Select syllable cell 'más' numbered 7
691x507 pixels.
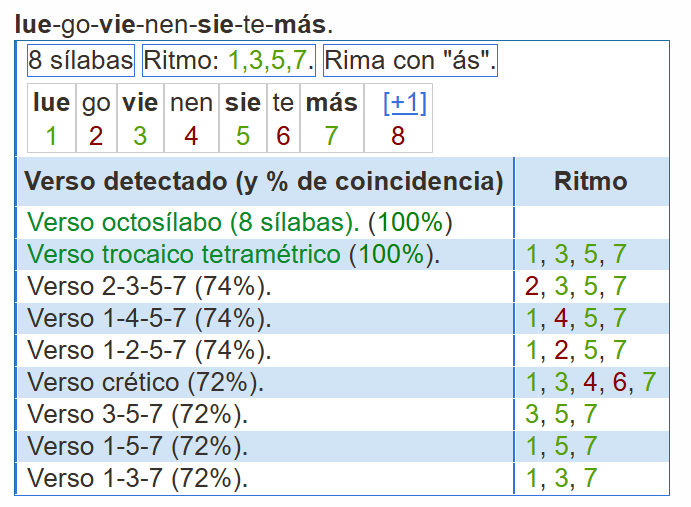pyautogui.click(x=332, y=118)
